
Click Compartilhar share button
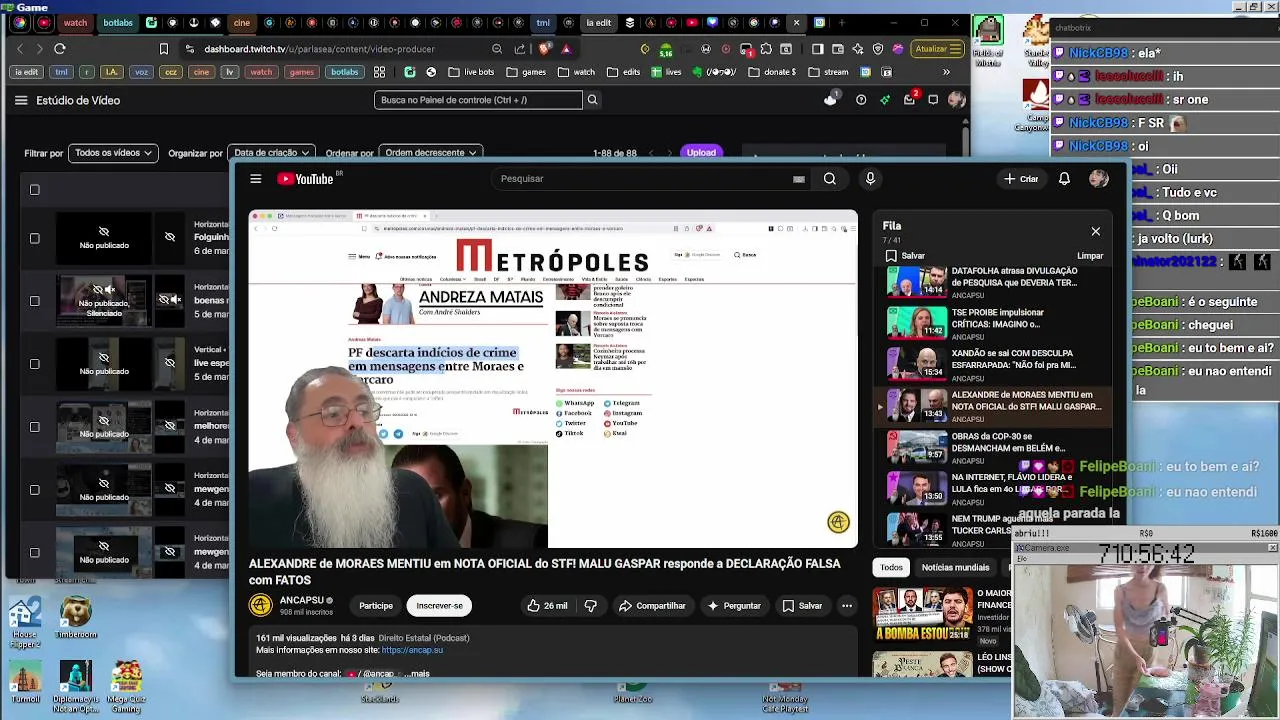652,606
